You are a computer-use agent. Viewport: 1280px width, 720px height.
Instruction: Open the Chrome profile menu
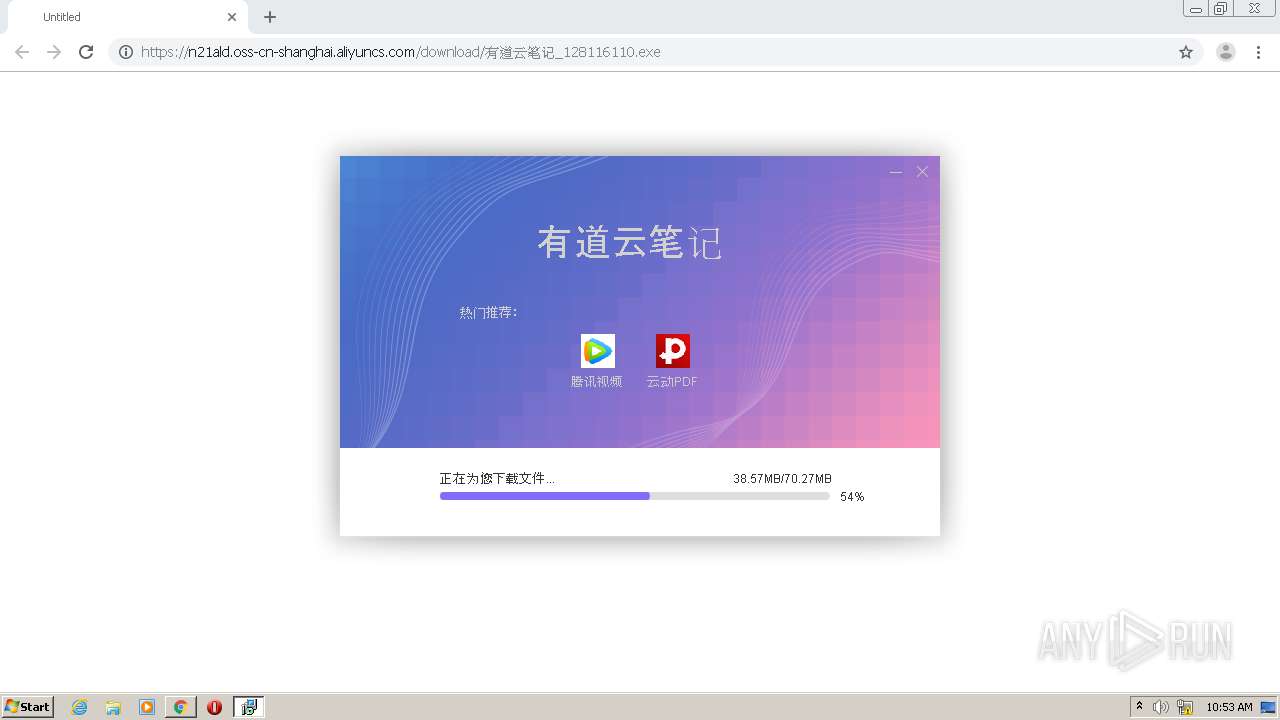[1226, 52]
